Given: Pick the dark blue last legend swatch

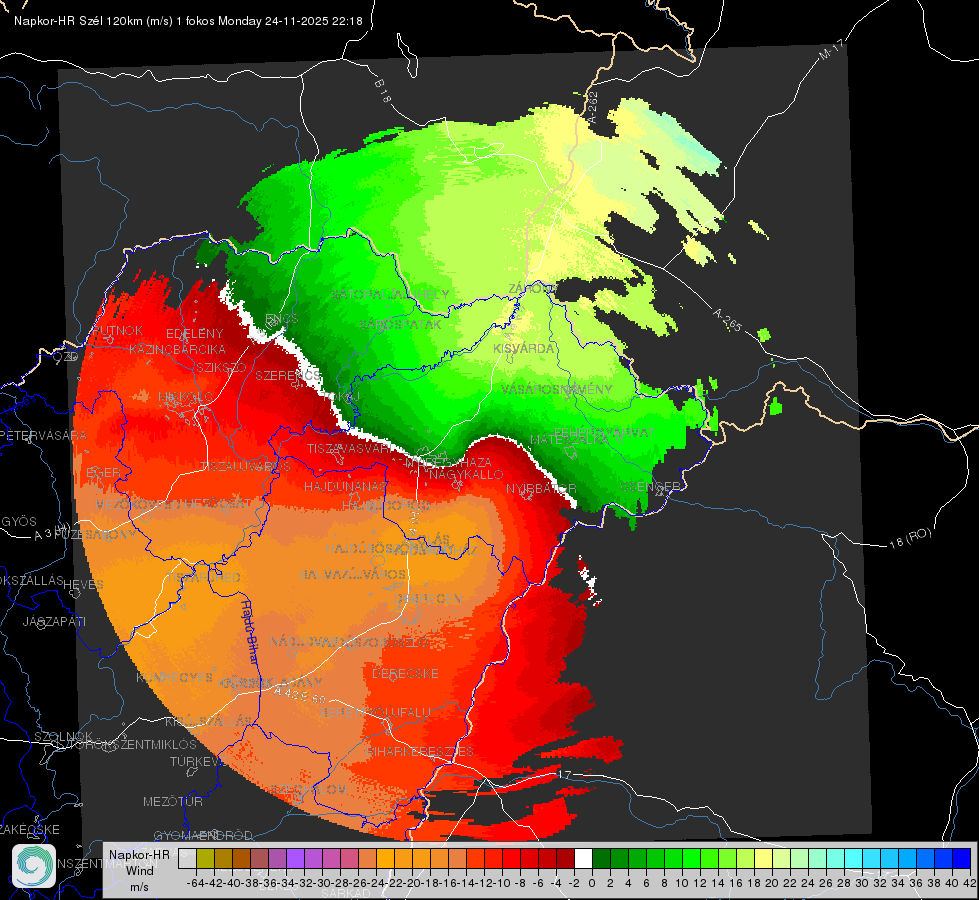Looking at the screenshot, I should tap(962, 858).
